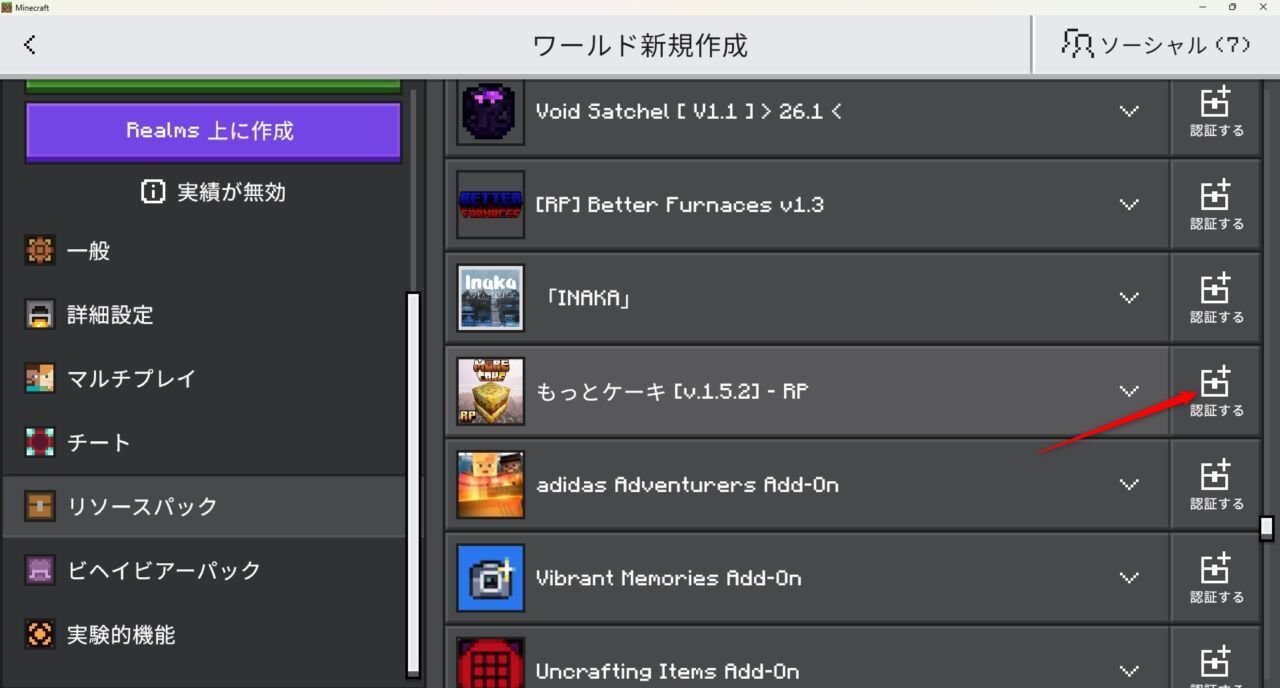The width and height of the screenshot is (1280, 688).
Task: Click the Realms 上に作成 button
Action: 213,130
